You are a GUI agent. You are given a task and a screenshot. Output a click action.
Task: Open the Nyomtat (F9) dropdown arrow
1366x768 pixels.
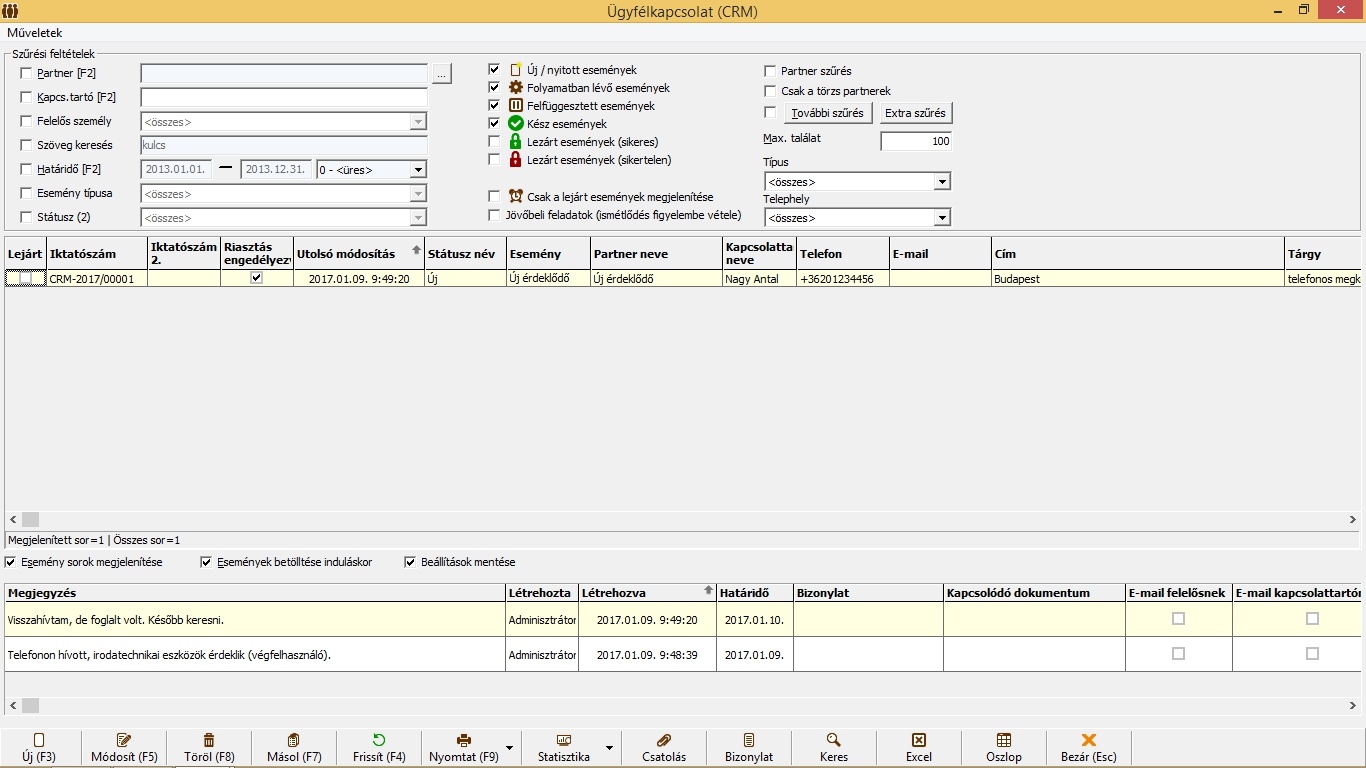tap(510, 748)
